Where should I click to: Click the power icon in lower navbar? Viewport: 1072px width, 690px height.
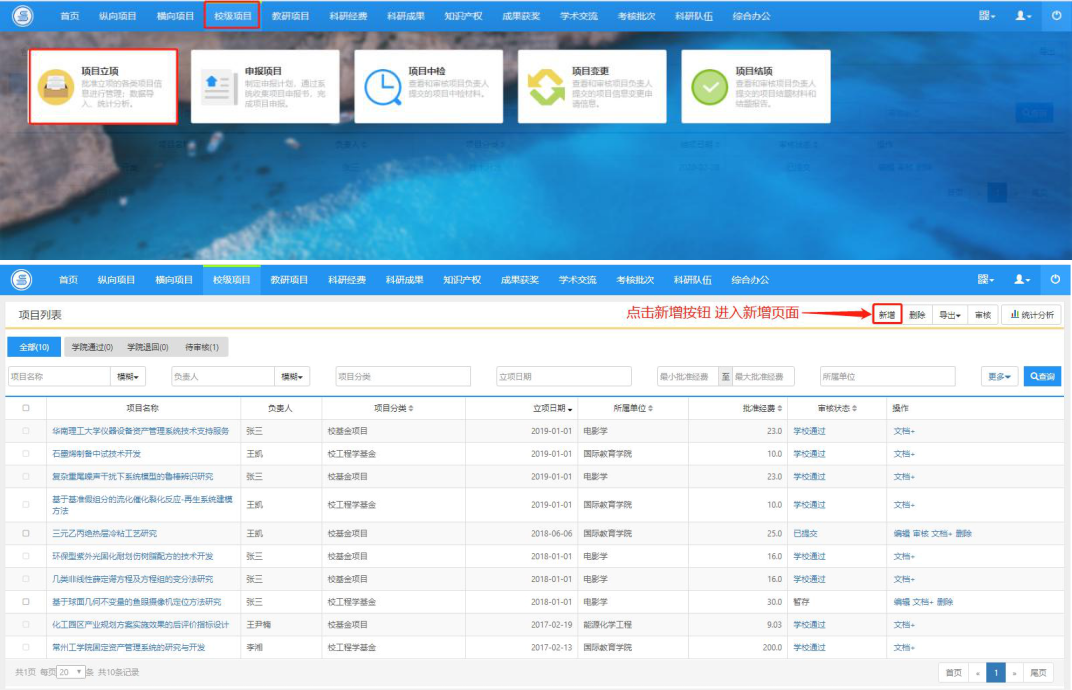pyautogui.click(x=1055, y=279)
